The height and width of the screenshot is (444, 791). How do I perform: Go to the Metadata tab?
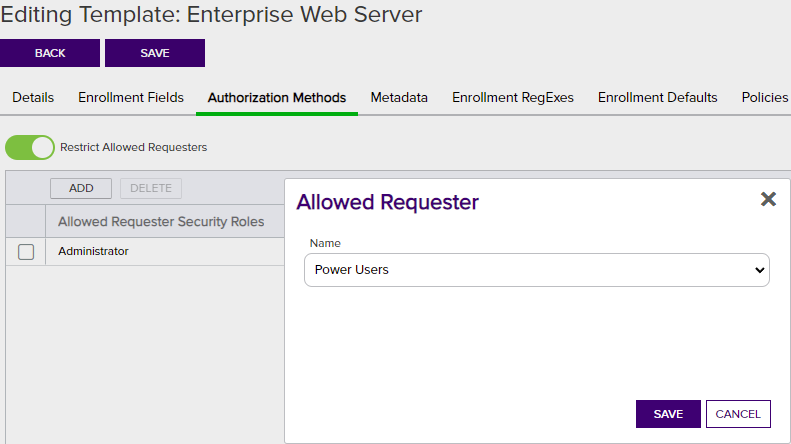pyautogui.click(x=399, y=97)
